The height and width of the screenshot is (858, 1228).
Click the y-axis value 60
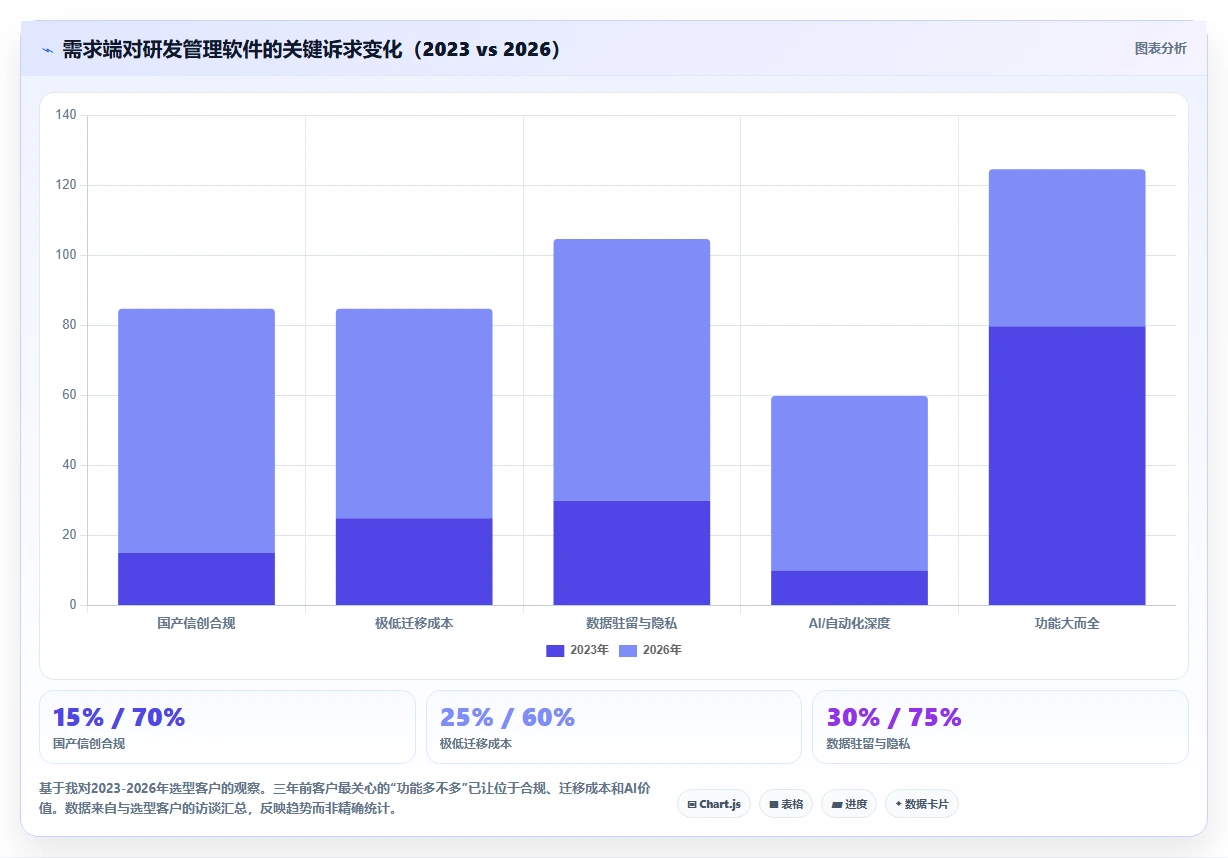click(x=69, y=395)
